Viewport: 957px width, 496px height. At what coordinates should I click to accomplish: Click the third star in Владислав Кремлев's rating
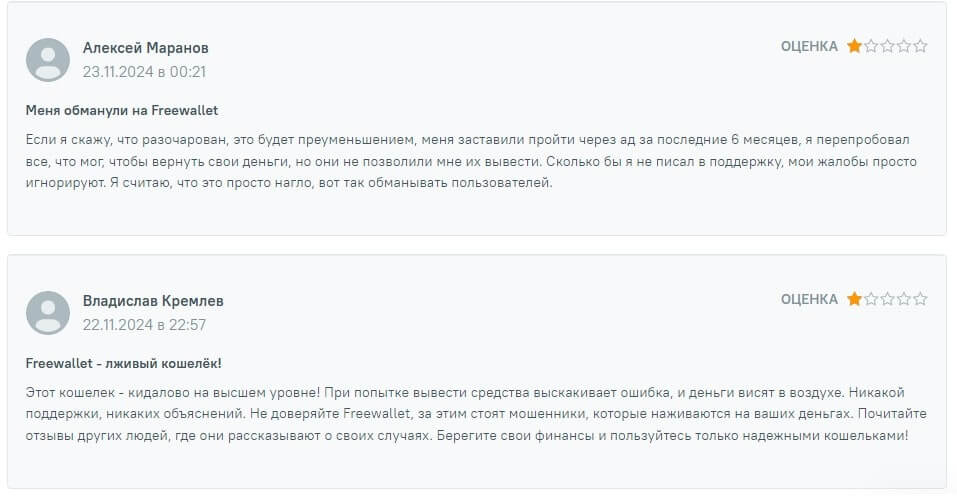pyautogui.click(x=887, y=299)
